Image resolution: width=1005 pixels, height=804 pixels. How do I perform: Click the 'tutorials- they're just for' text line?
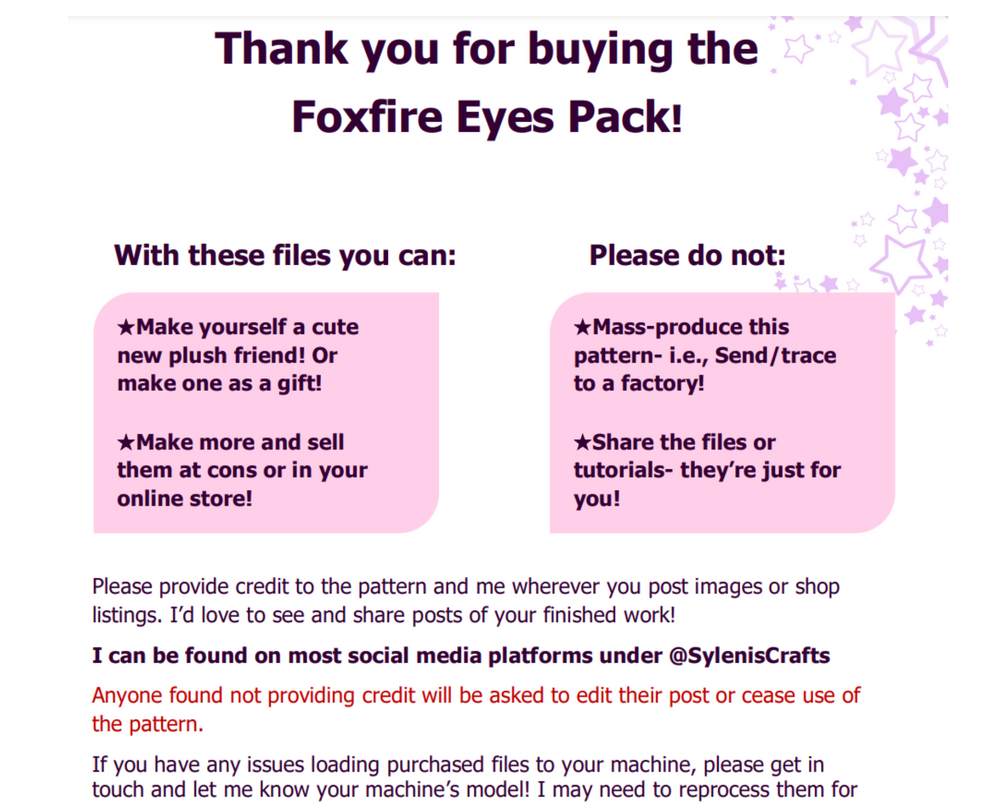[707, 470]
